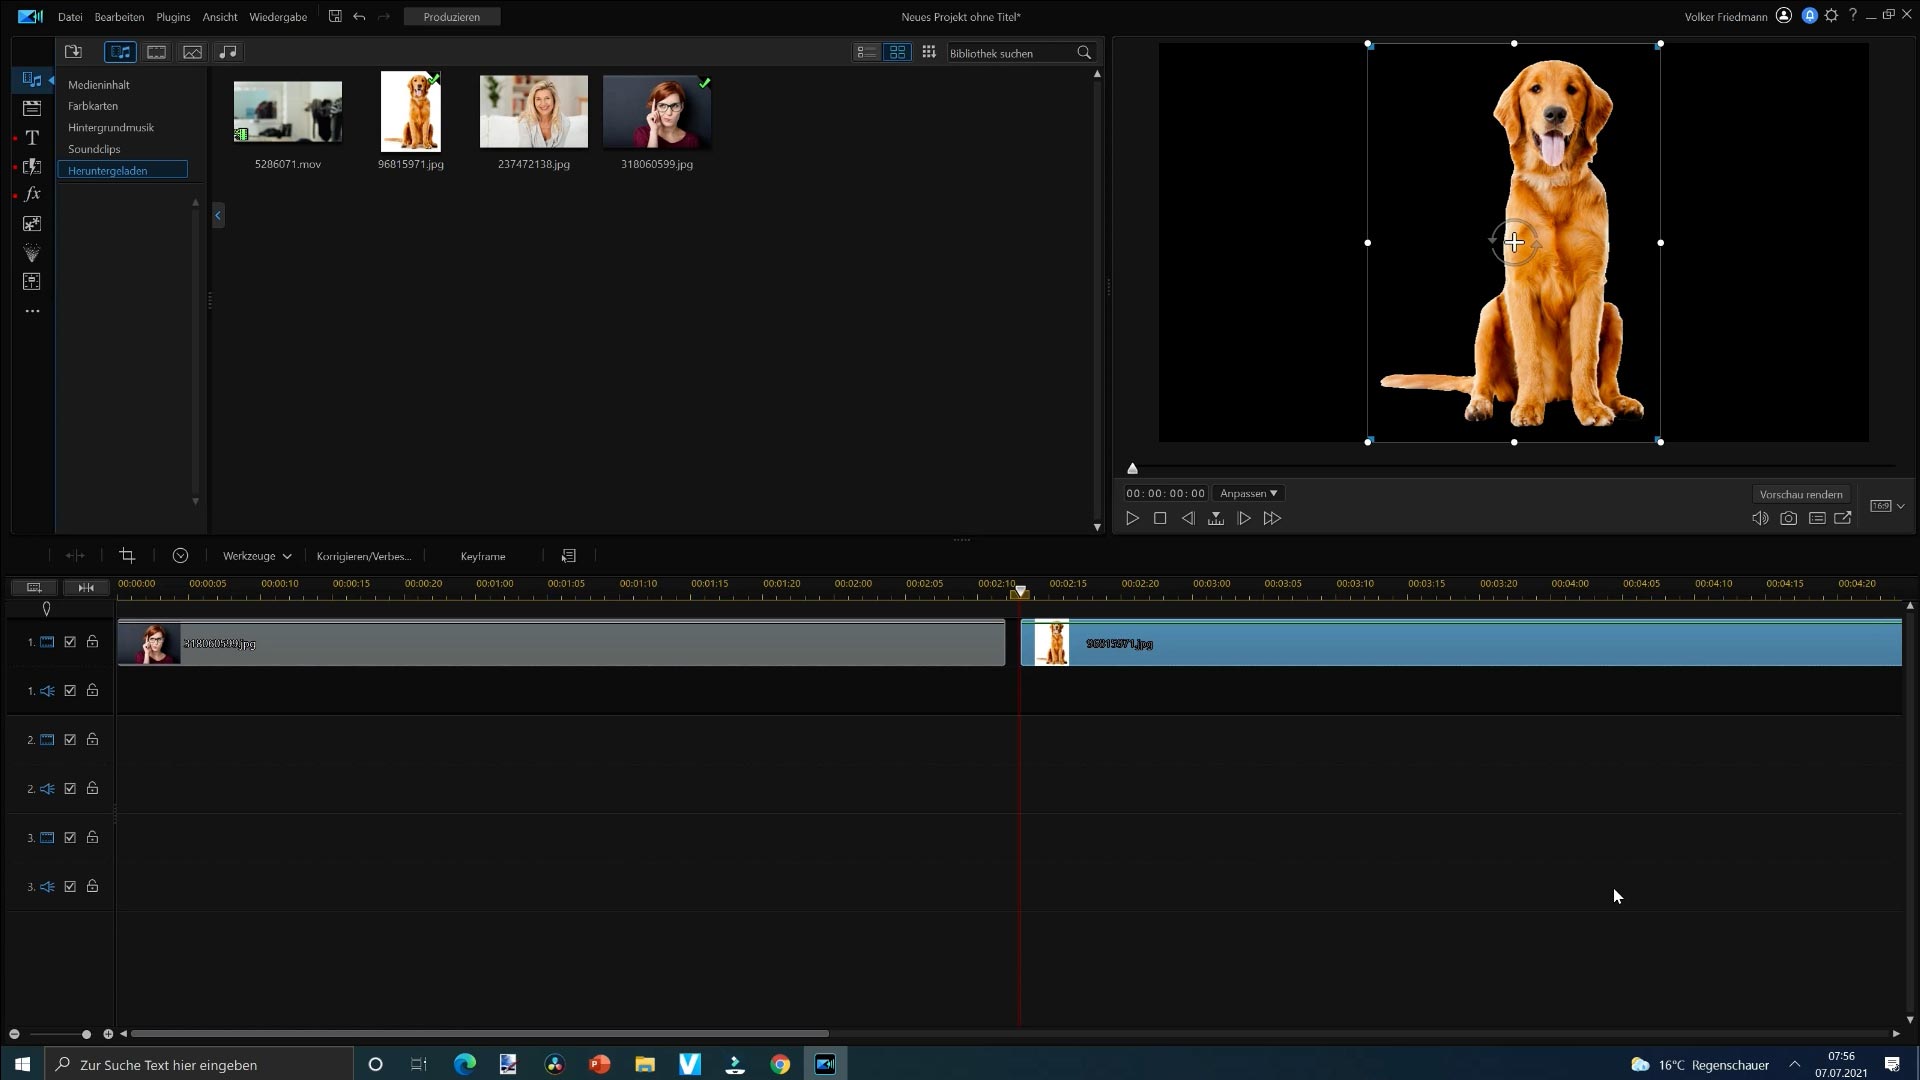Show only images in library

click(x=192, y=52)
